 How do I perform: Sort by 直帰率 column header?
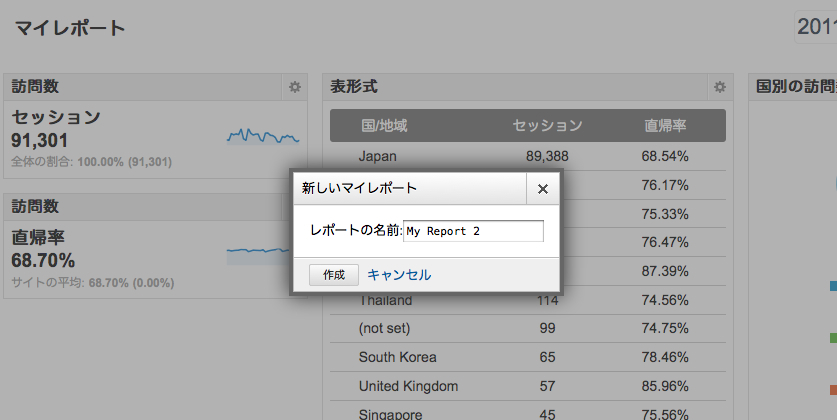pos(665,125)
